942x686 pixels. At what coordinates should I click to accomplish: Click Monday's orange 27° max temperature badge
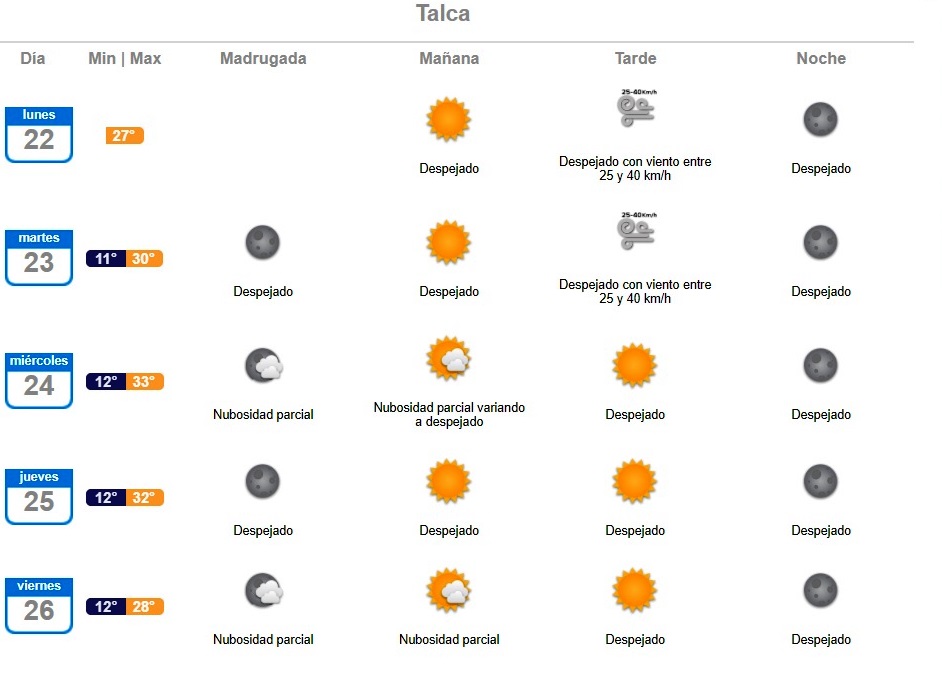[125, 136]
